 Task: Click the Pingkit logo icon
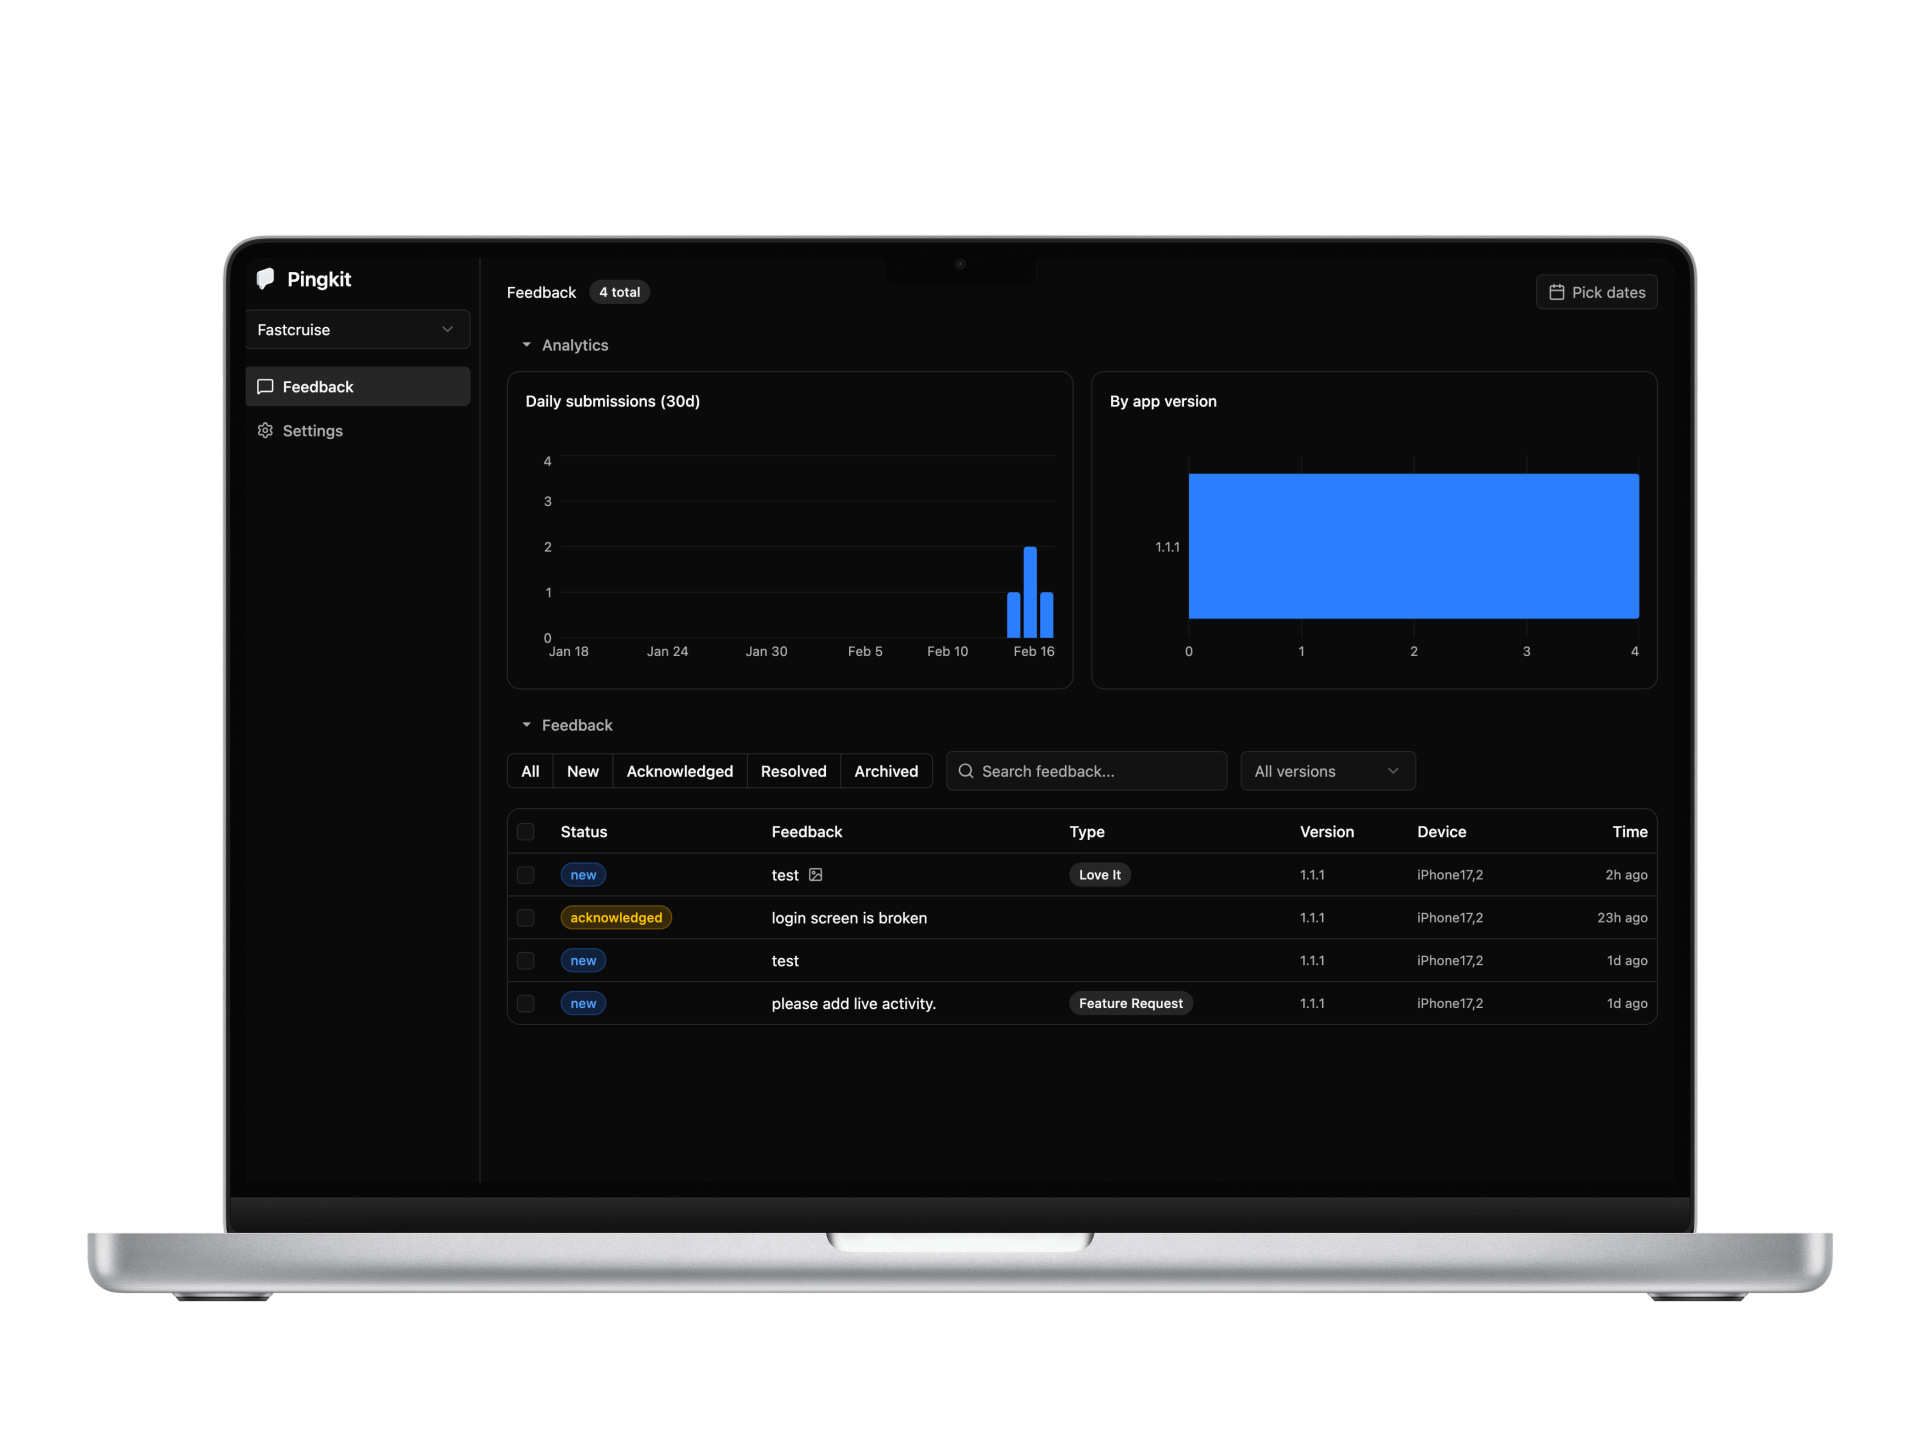tap(266, 279)
